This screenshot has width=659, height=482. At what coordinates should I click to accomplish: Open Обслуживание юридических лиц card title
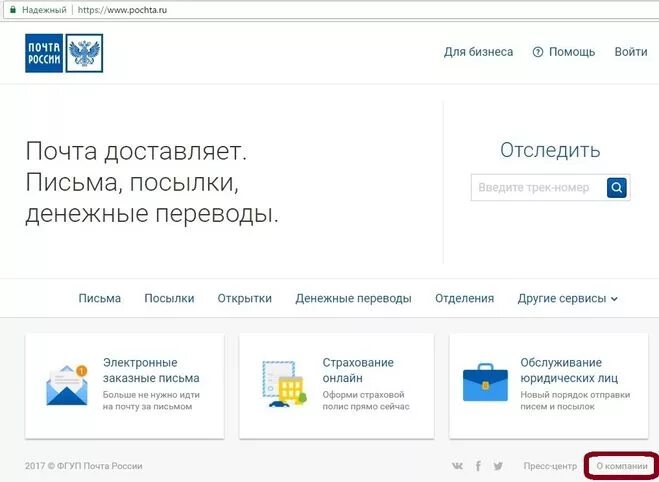point(569,370)
